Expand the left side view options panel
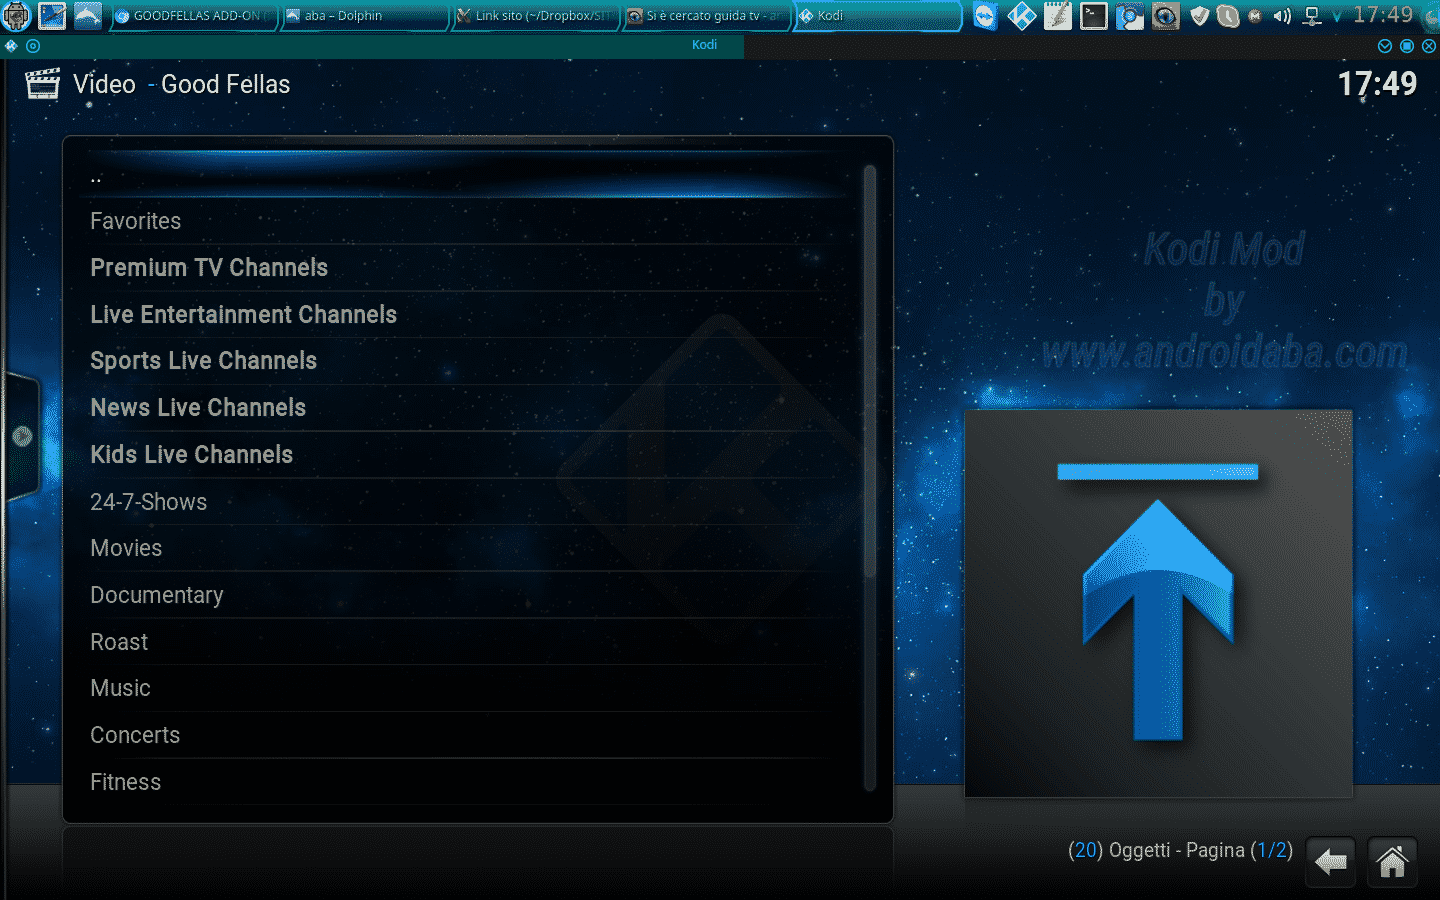The height and width of the screenshot is (900, 1440). click(21, 436)
